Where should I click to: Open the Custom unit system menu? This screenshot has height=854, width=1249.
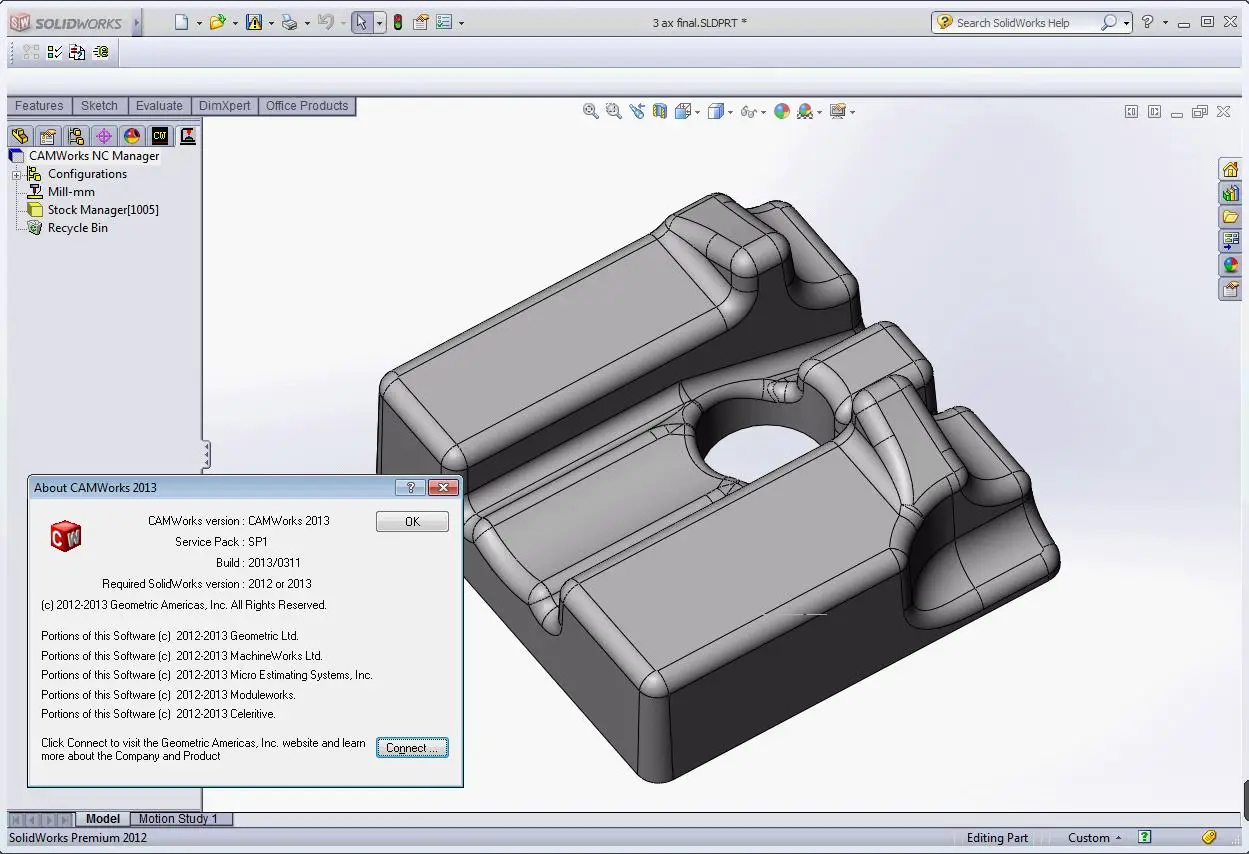[x=1094, y=838]
